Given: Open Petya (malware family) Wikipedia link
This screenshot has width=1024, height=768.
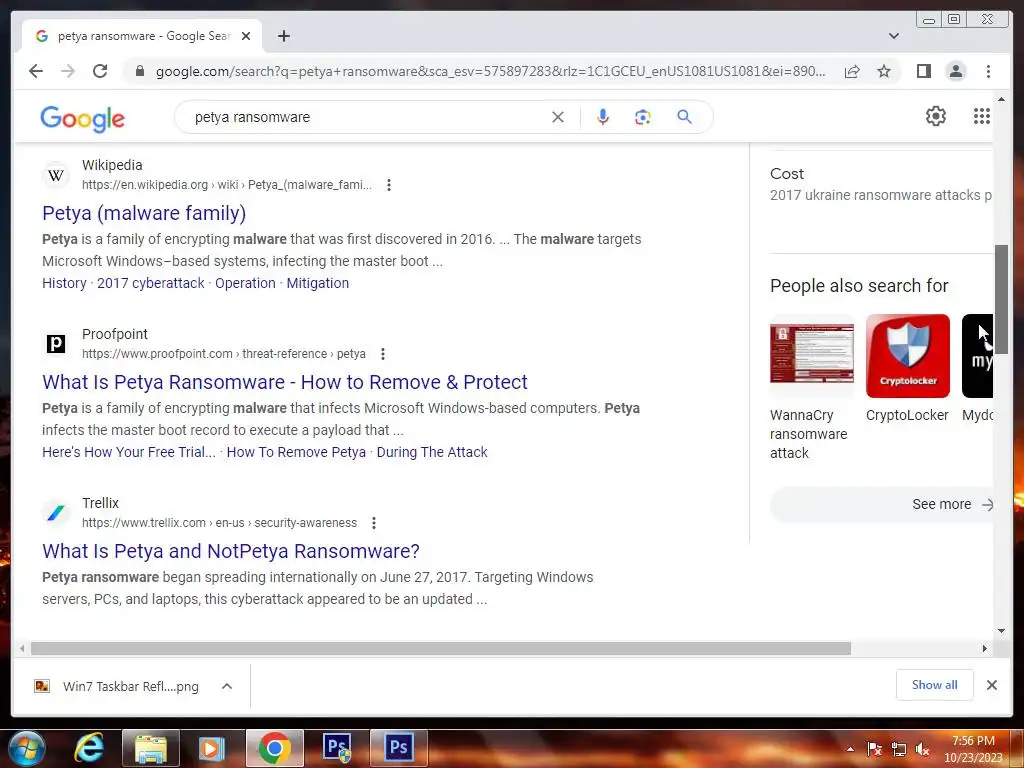Looking at the screenshot, I should click(x=144, y=213).
